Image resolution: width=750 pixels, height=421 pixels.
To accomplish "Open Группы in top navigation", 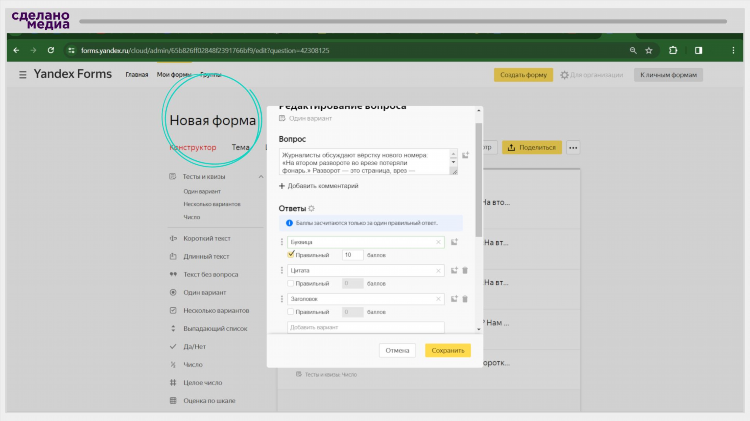I will click(x=211, y=75).
